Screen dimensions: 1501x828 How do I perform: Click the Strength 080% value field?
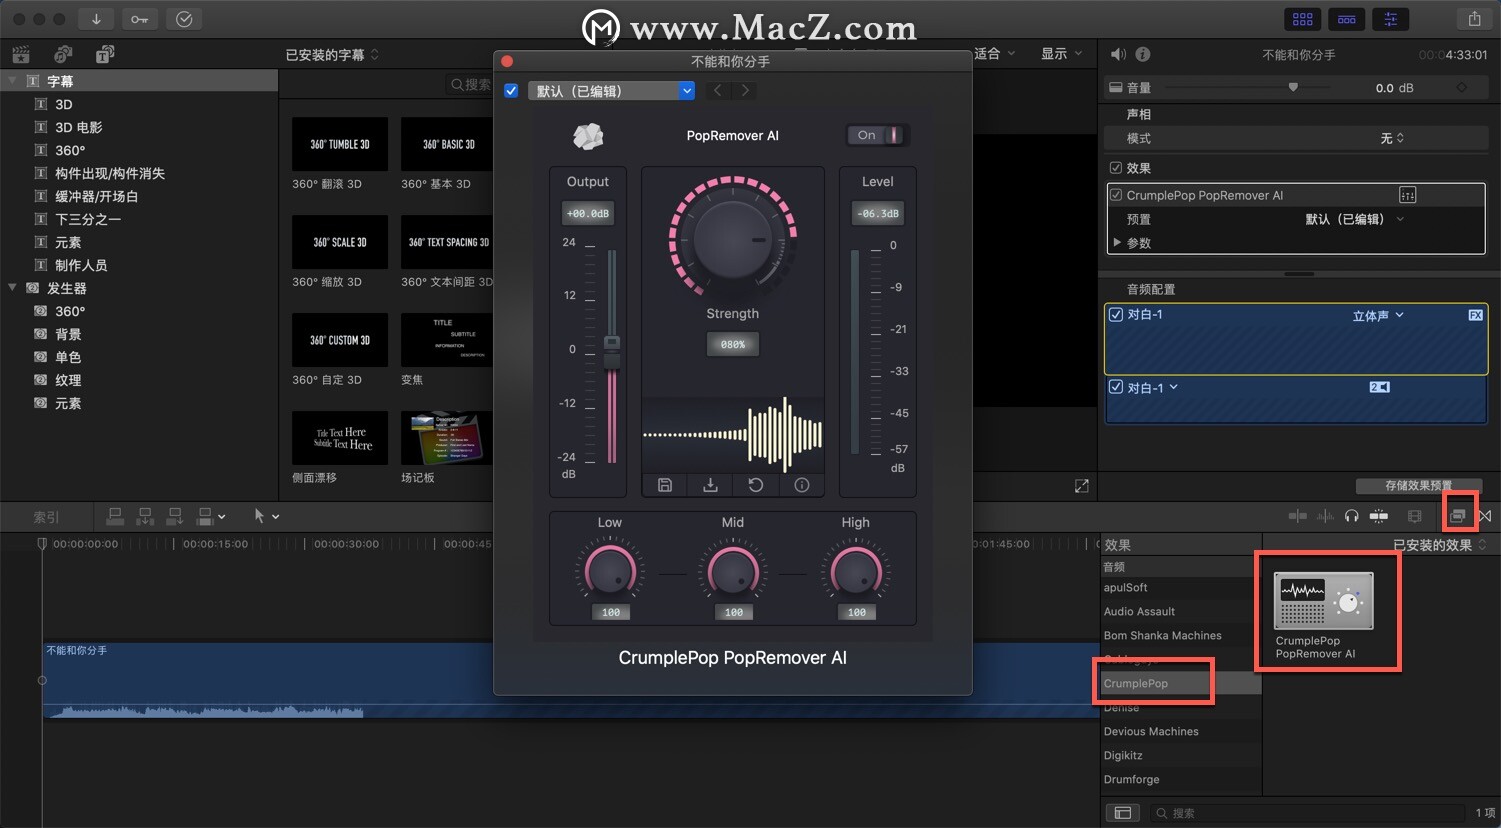tap(733, 344)
